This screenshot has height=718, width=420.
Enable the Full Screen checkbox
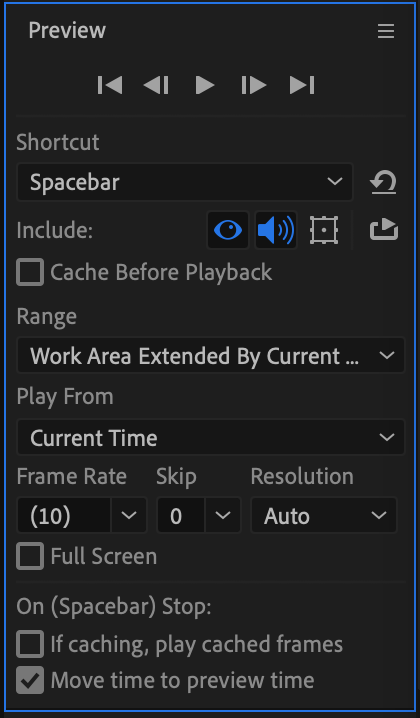coord(30,556)
